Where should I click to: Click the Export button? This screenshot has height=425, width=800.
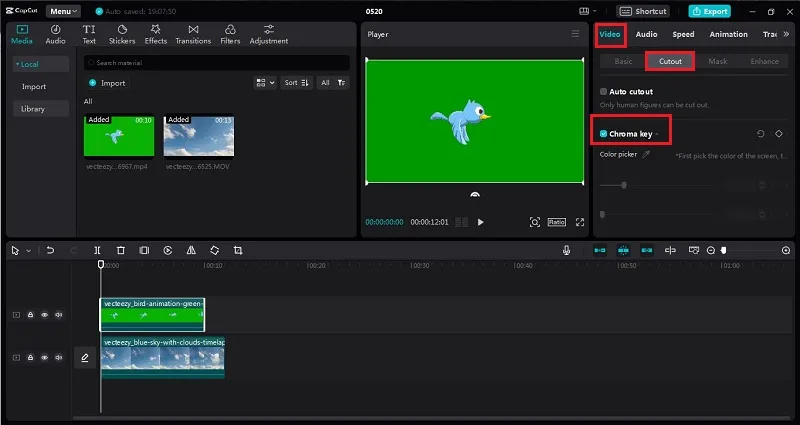710,11
